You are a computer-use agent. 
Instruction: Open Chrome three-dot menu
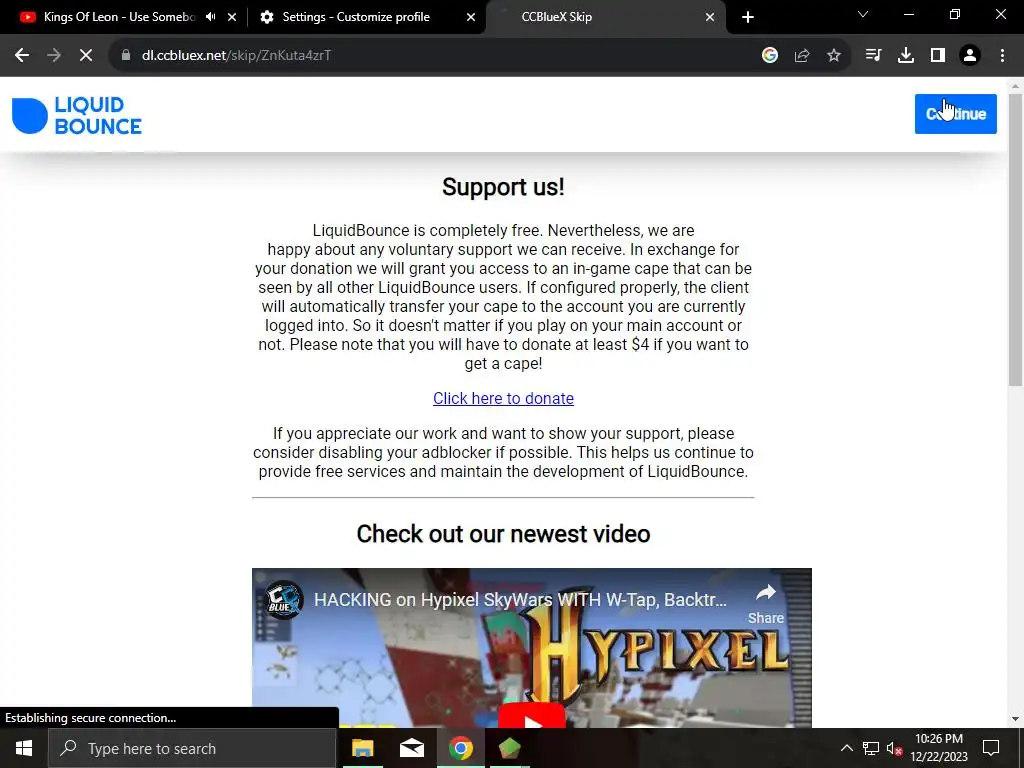(1002, 56)
